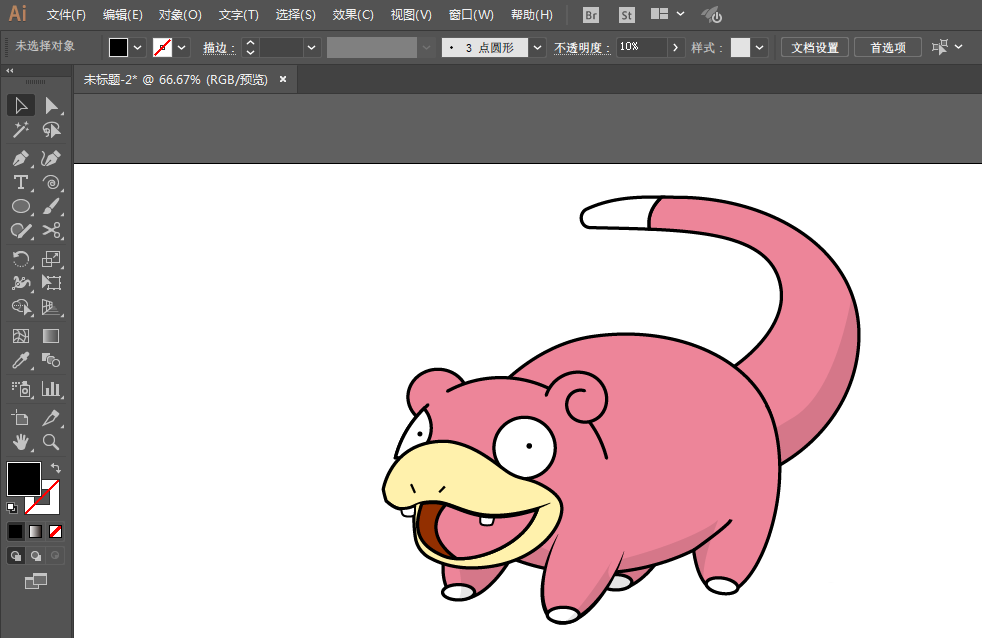Change the screen mode
The image size is (982, 638).
(36, 582)
